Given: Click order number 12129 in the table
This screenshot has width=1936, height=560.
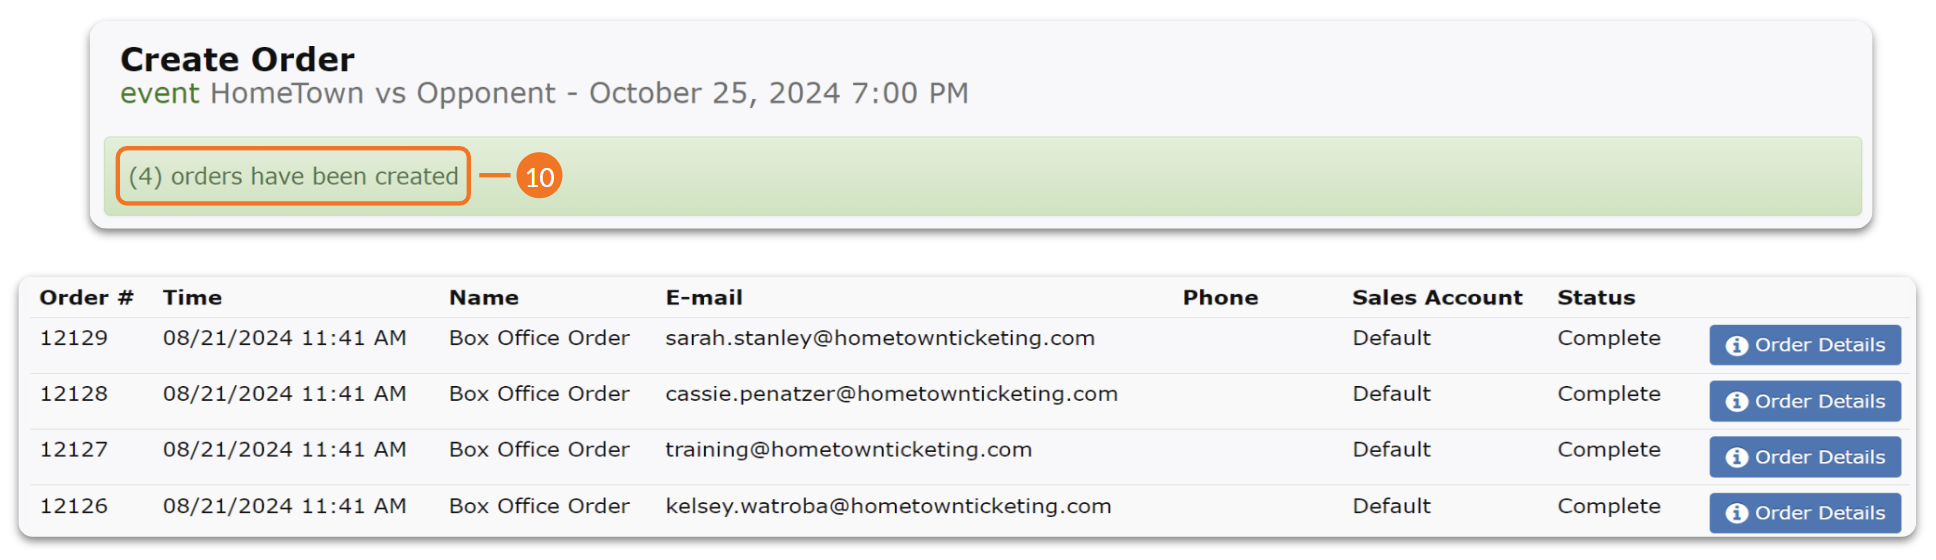Looking at the screenshot, I should pos(74,338).
